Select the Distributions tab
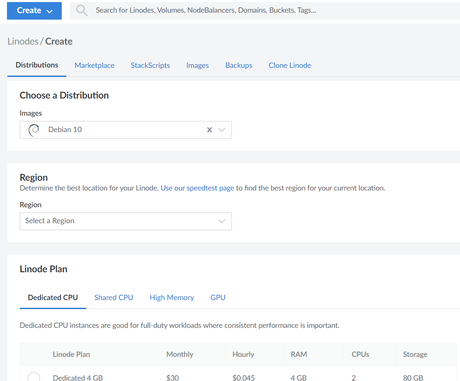Screen dimensions: 460x381 (37, 65)
